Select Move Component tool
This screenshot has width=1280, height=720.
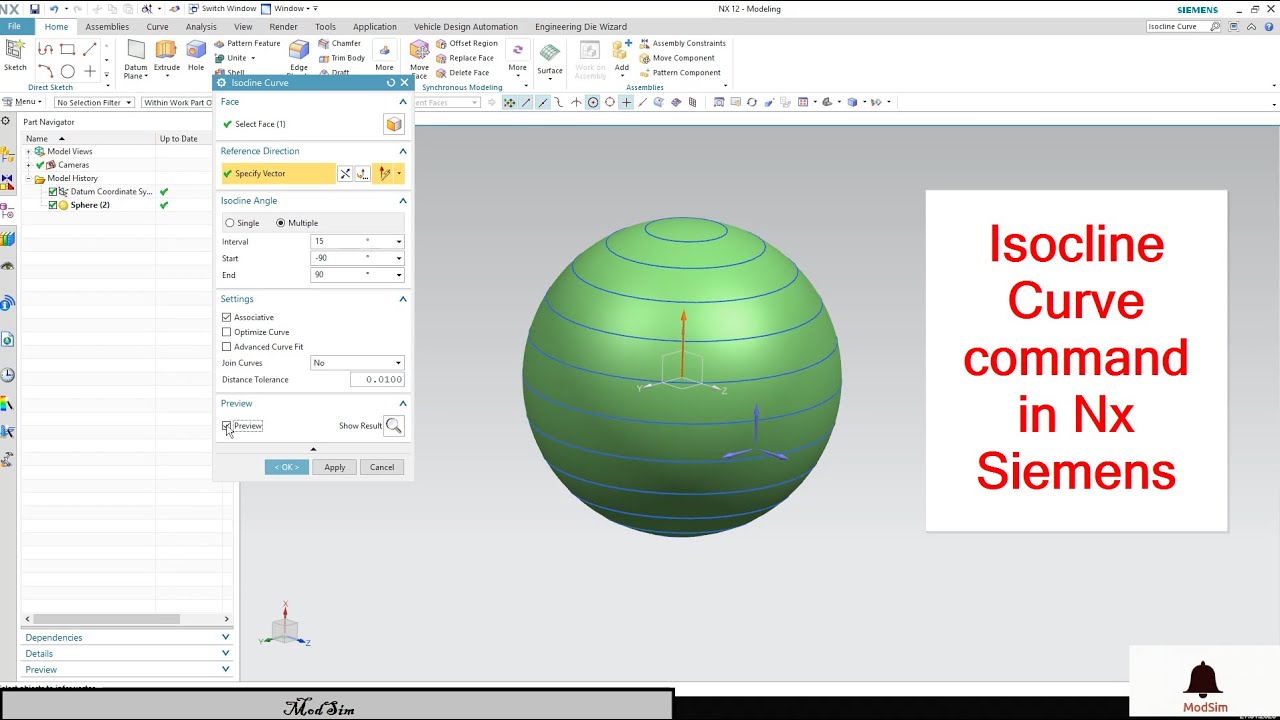coord(677,58)
